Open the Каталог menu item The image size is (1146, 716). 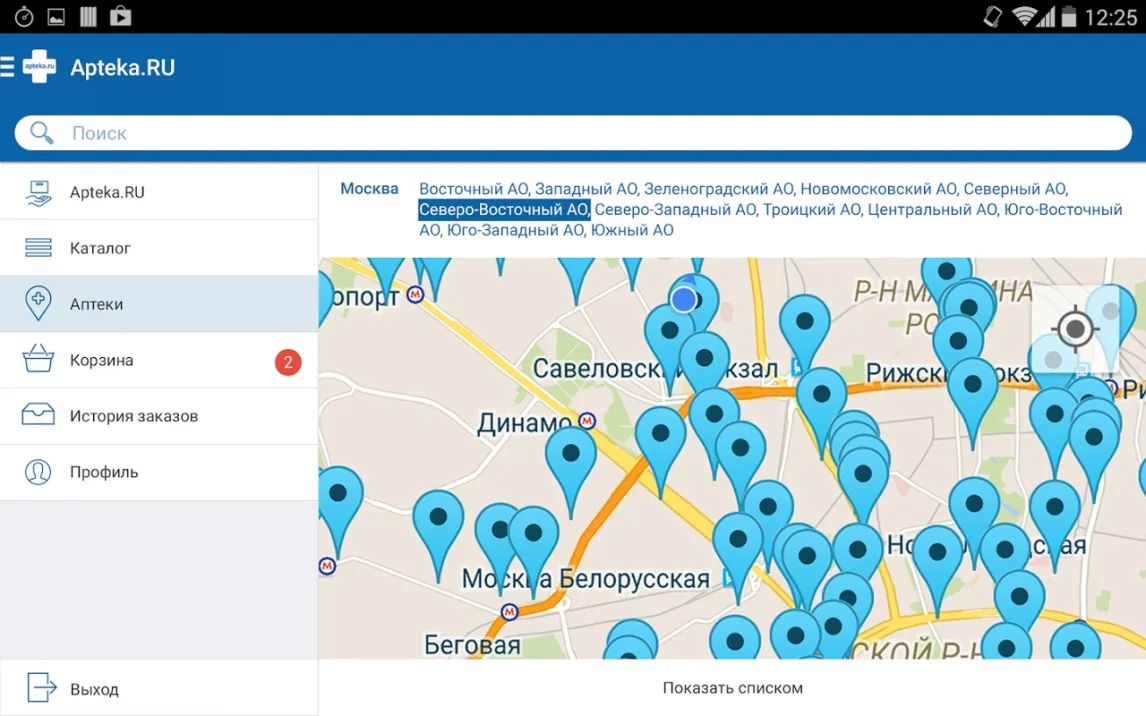pos(100,248)
